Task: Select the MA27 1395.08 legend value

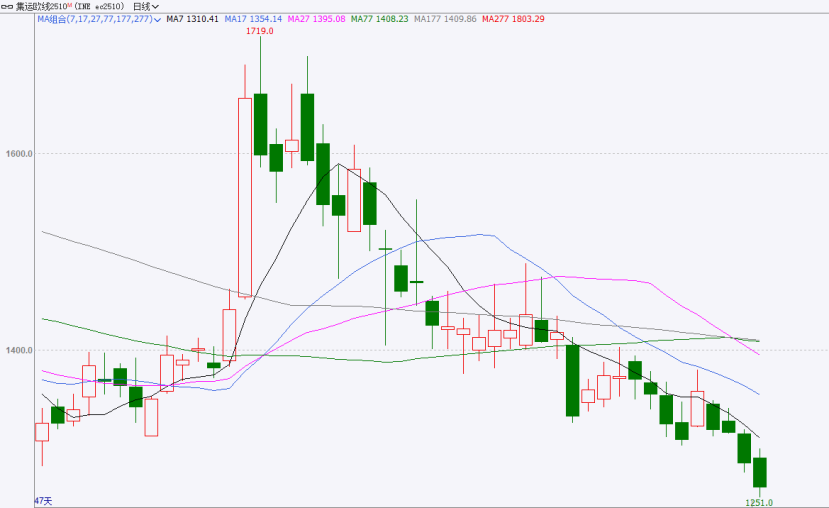Action: coord(316,19)
